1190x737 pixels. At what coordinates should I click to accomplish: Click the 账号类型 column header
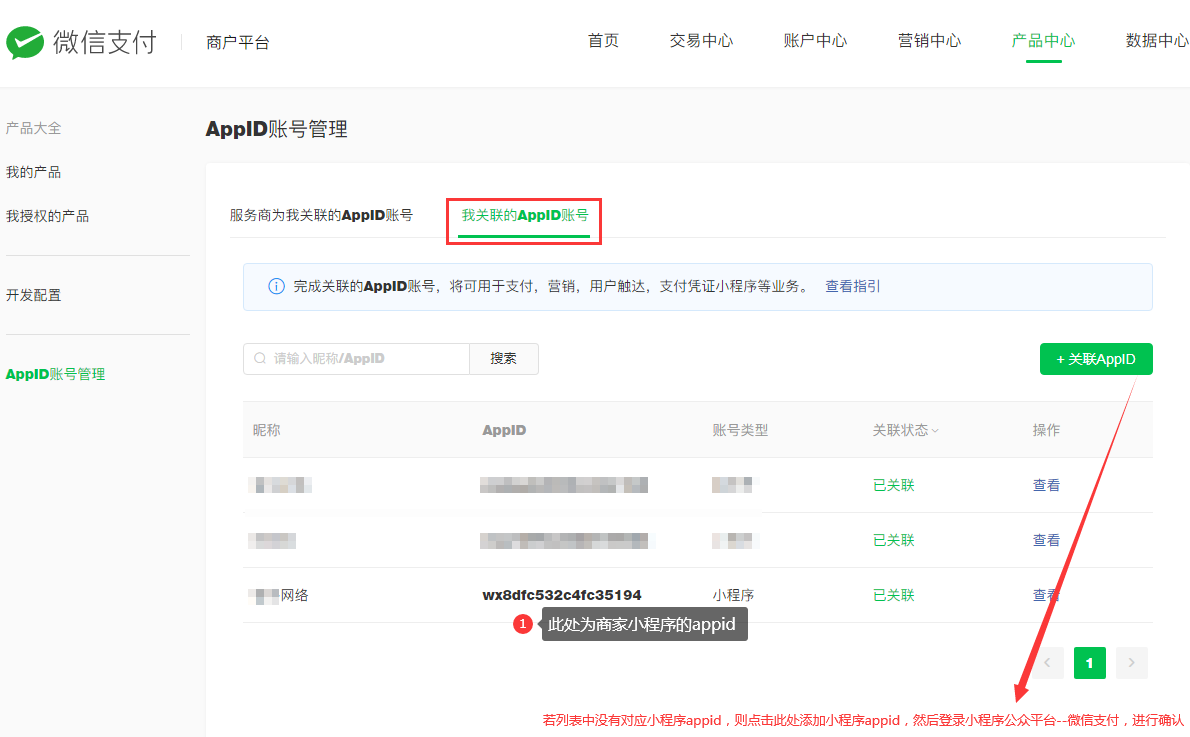point(740,430)
